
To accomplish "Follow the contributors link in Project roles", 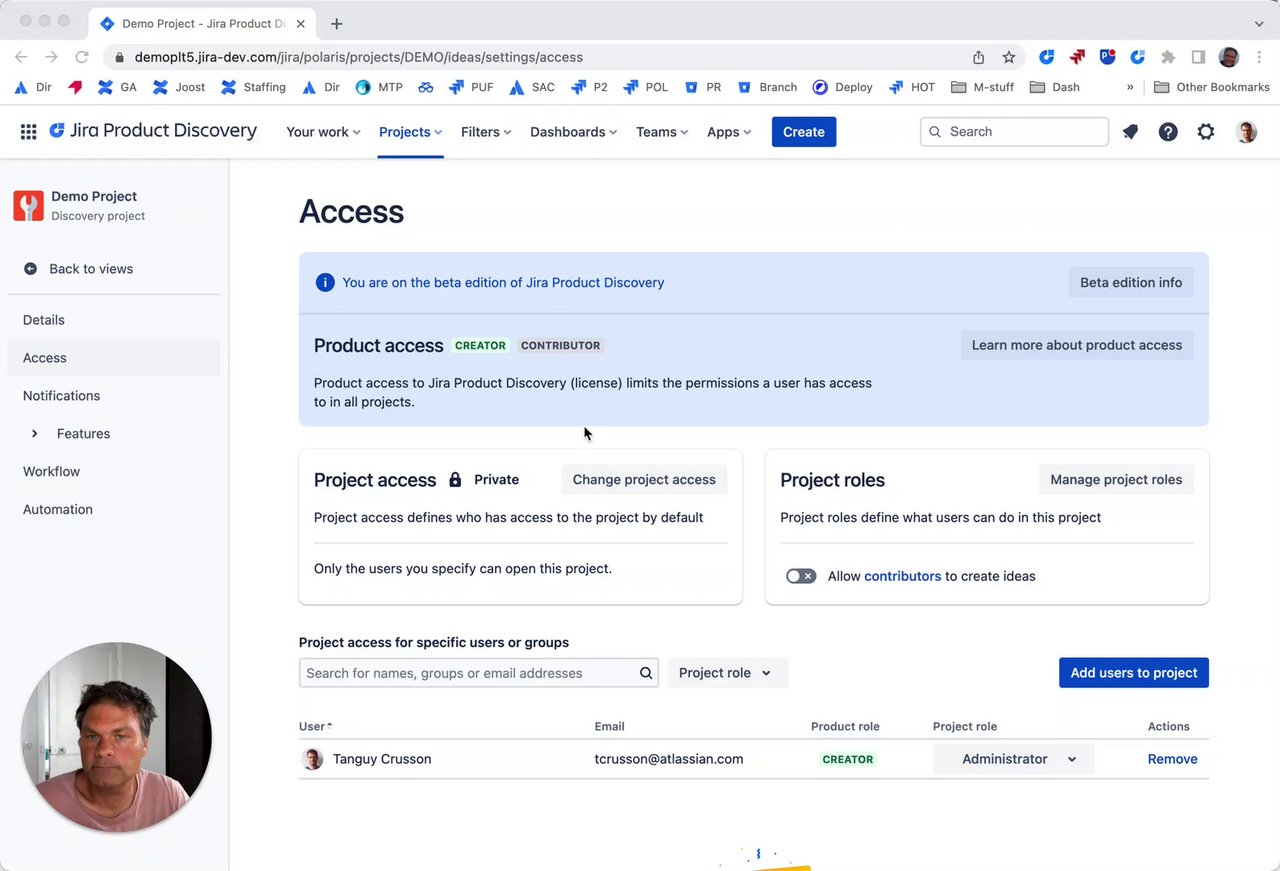I will pos(902,576).
